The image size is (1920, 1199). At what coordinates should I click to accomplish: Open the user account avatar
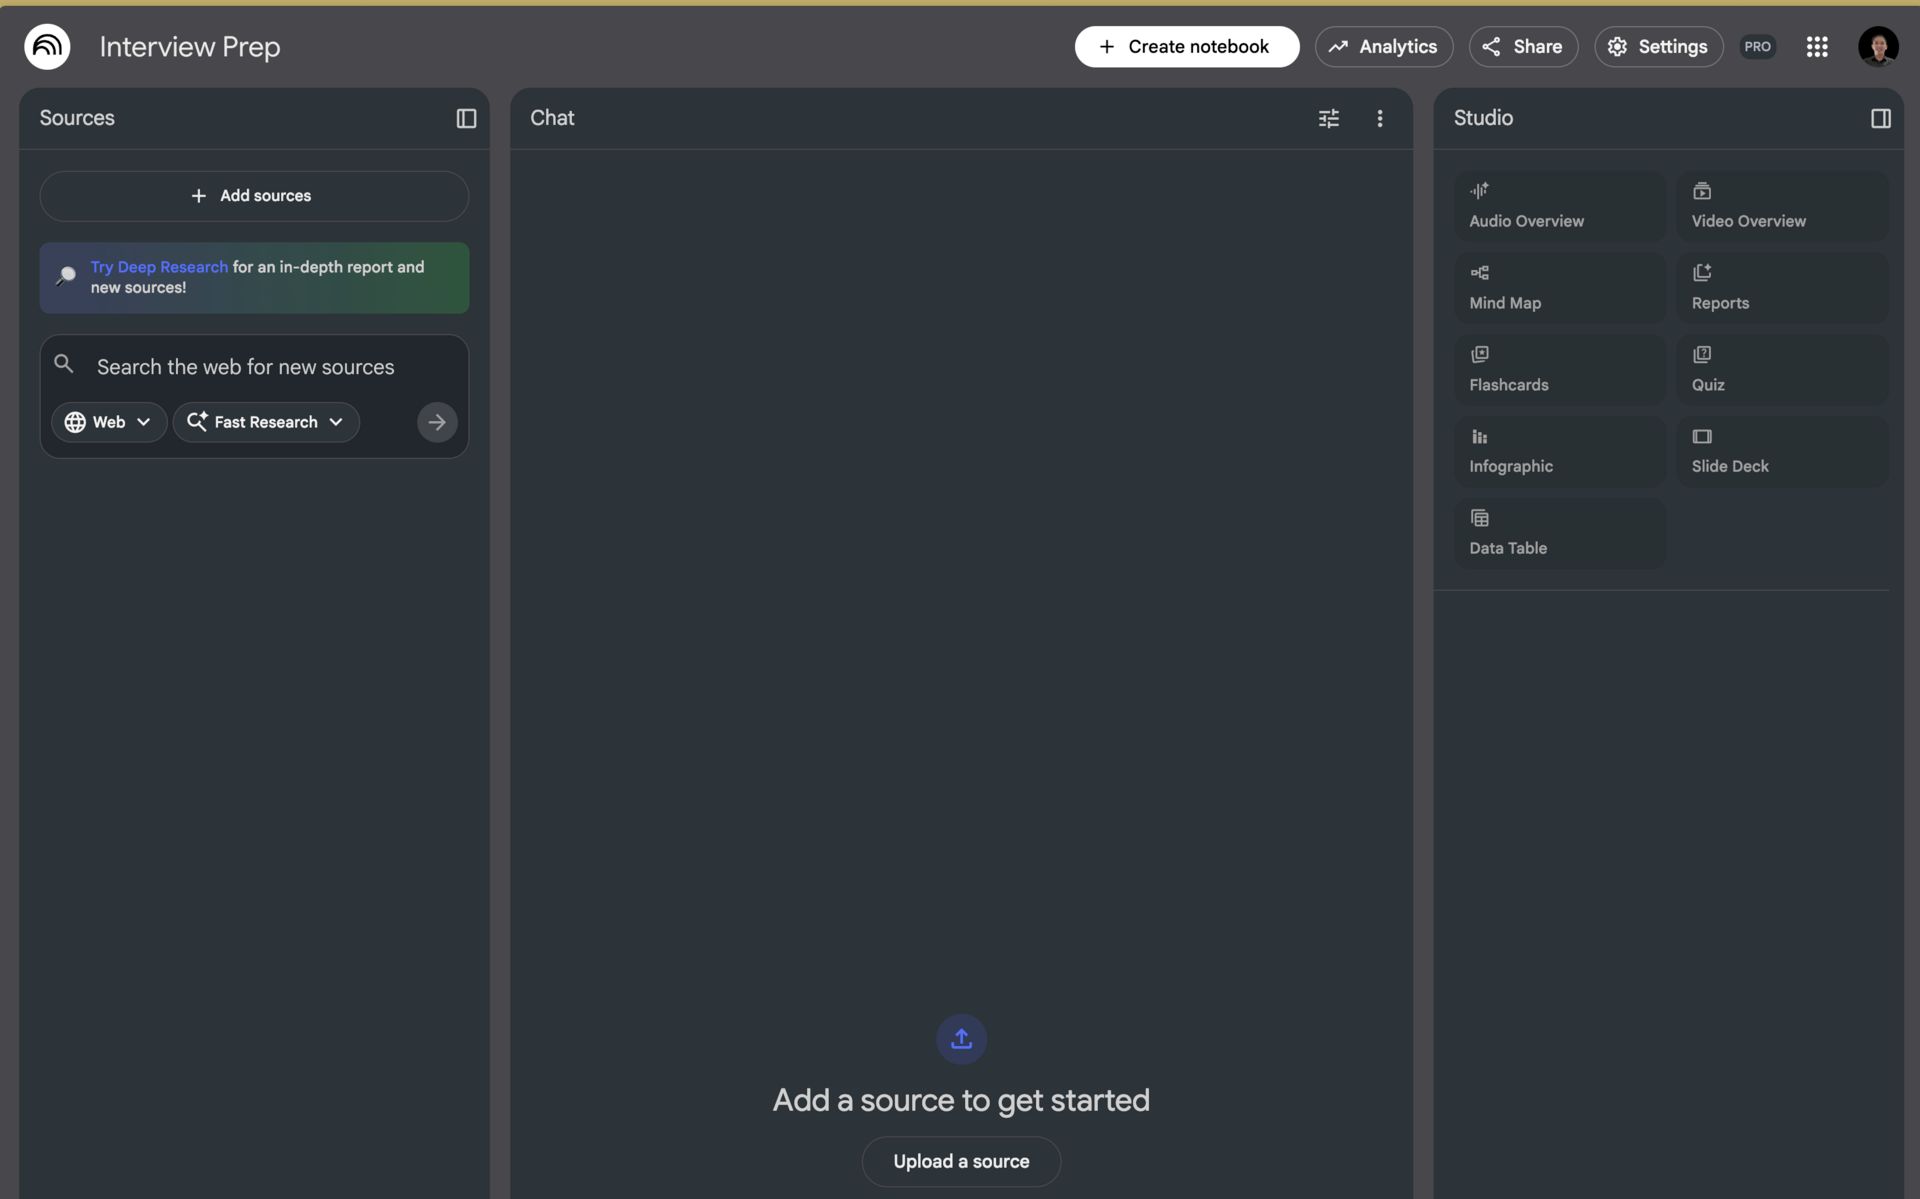pyautogui.click(x=1877, y=47)
